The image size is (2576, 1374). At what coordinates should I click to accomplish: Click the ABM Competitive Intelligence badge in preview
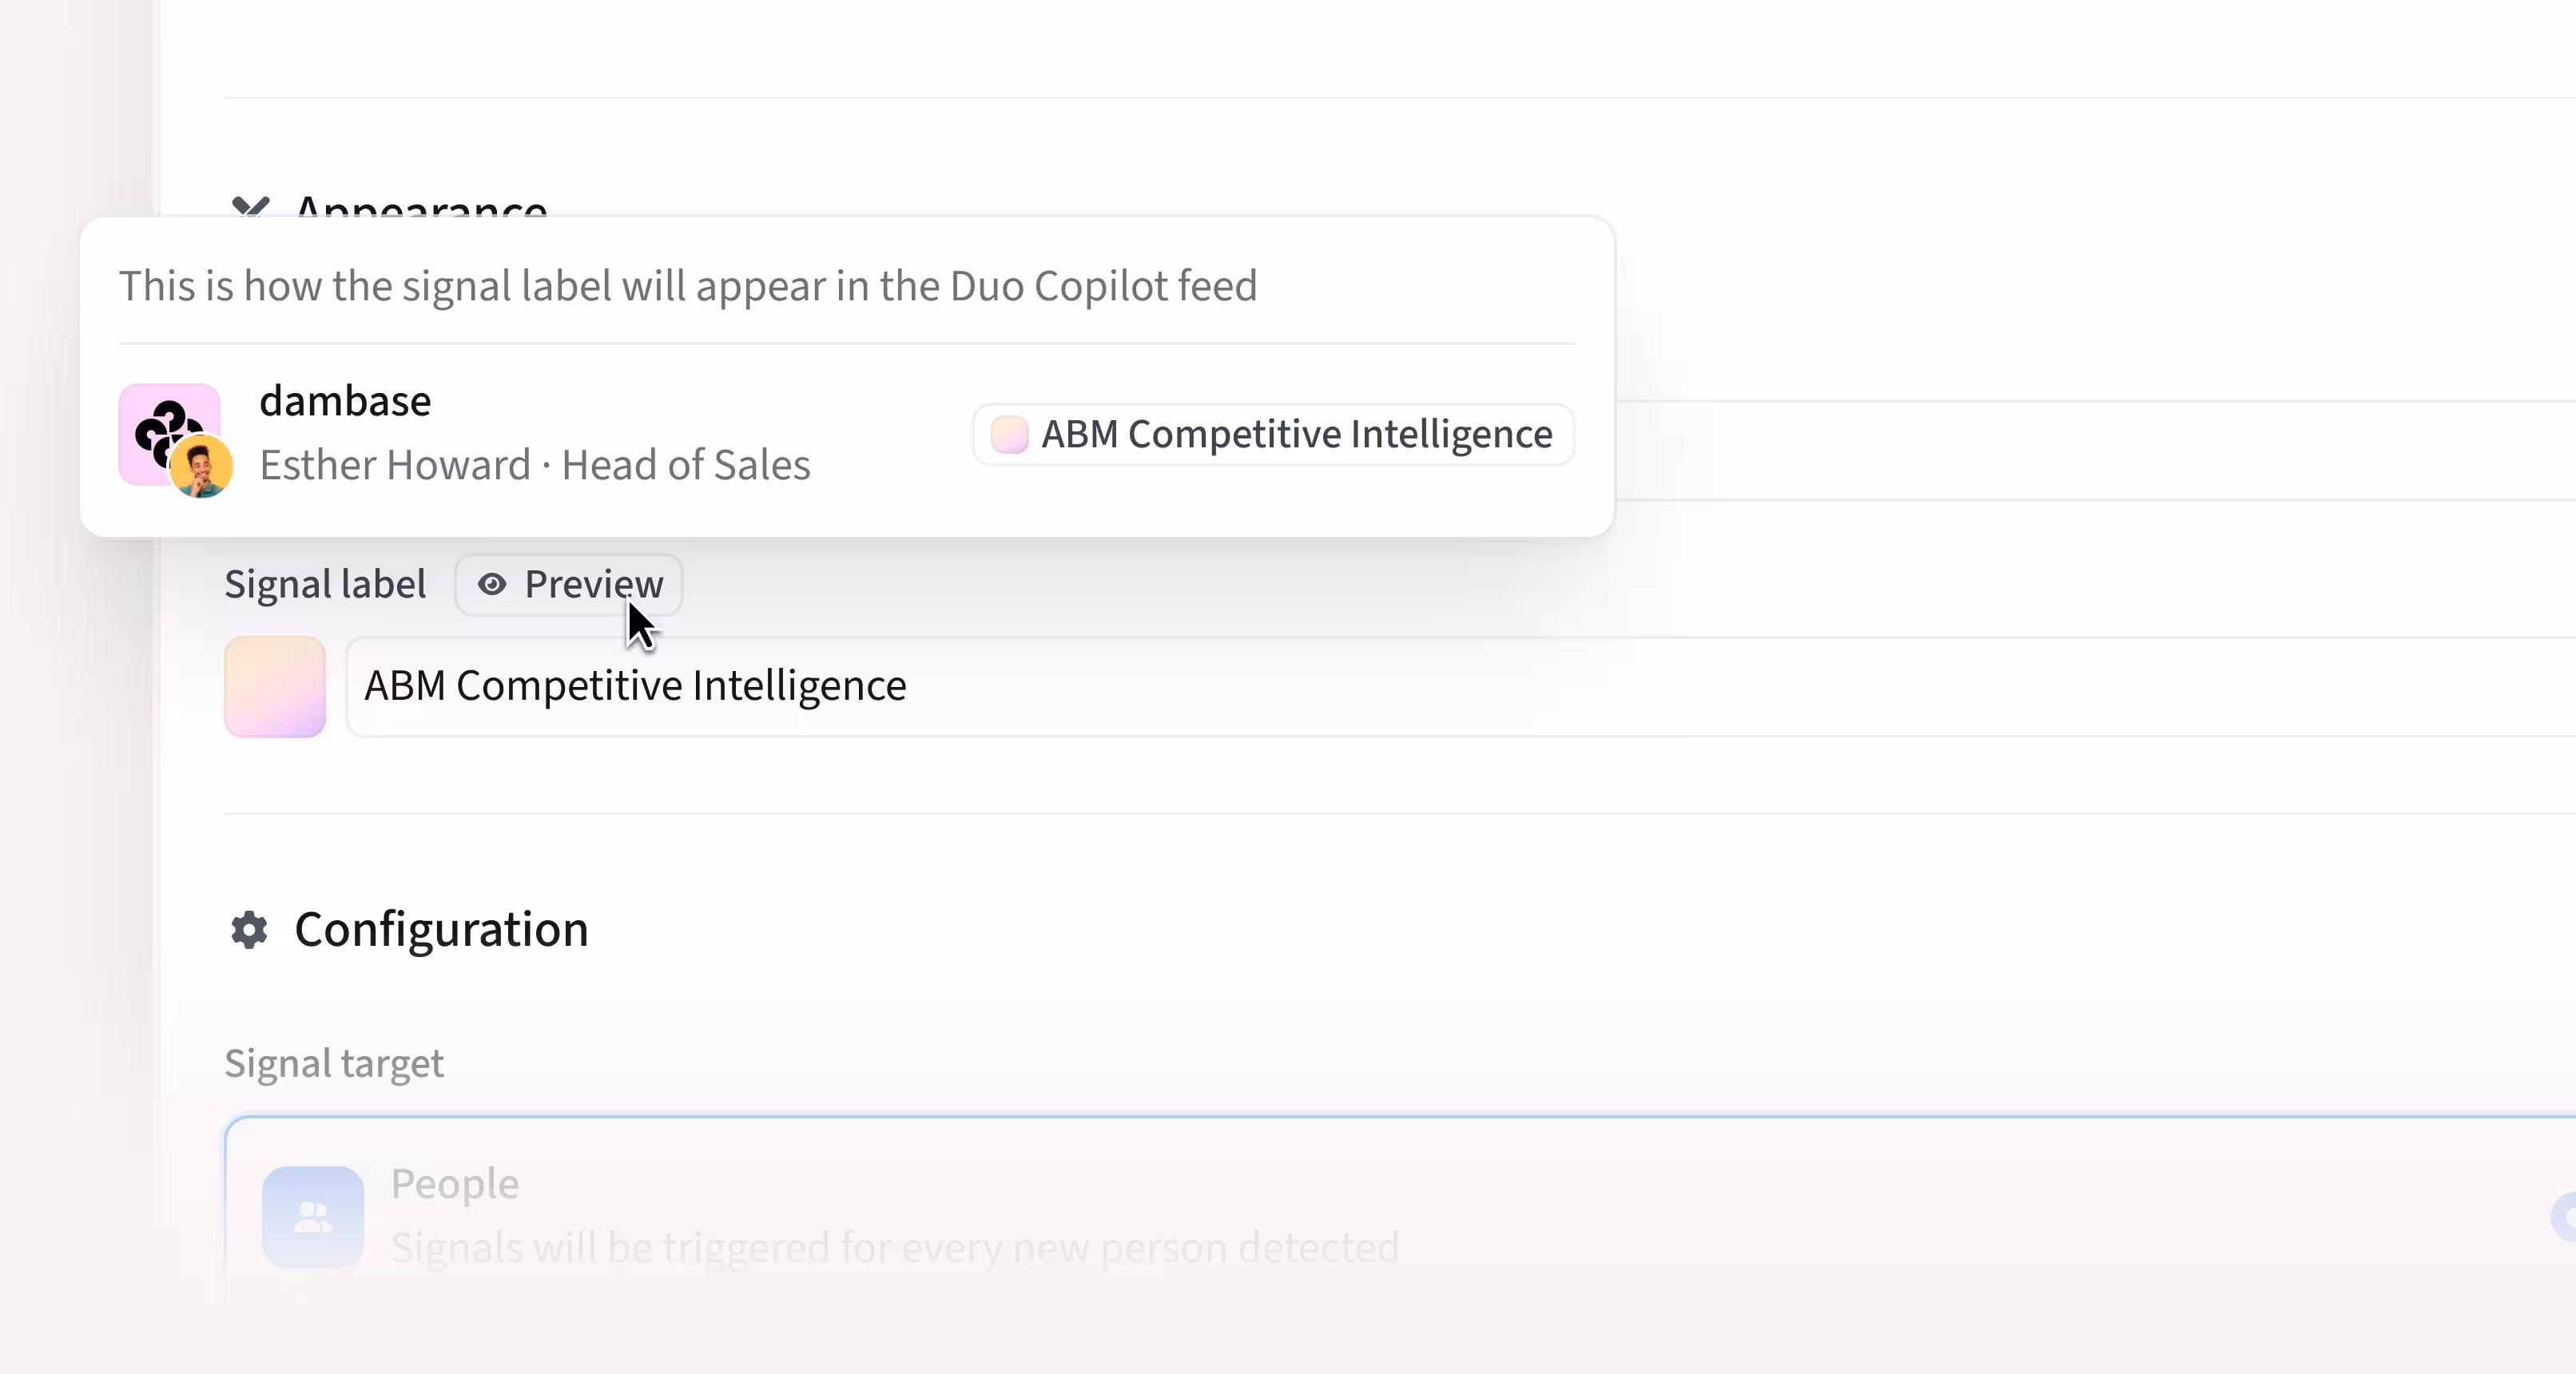(x=1273, y=435)
